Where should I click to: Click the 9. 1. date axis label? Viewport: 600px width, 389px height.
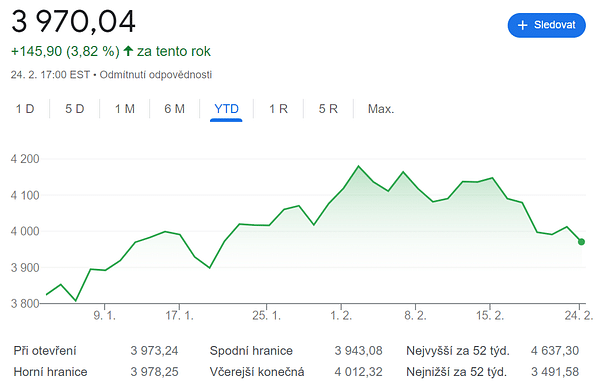coord(104,316)
